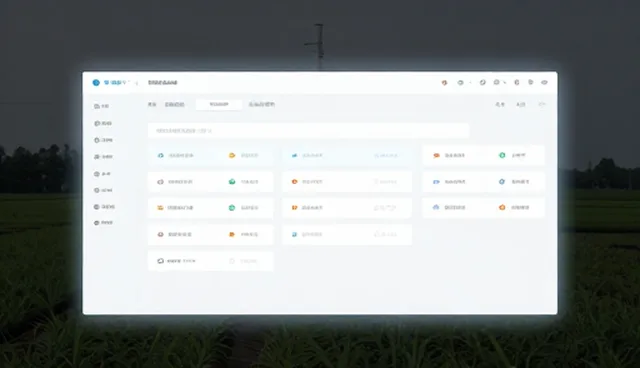Viewport: 640px width, 368px height.
Task: Open the bottom-most card with the cloud outline icon
Action: point(177,261)
